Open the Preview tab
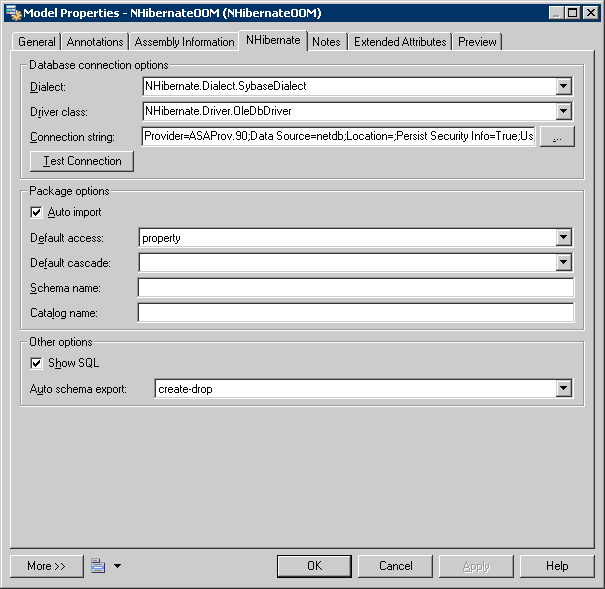The width and height of the screenshot is (605, 589). tap(477, 42)
